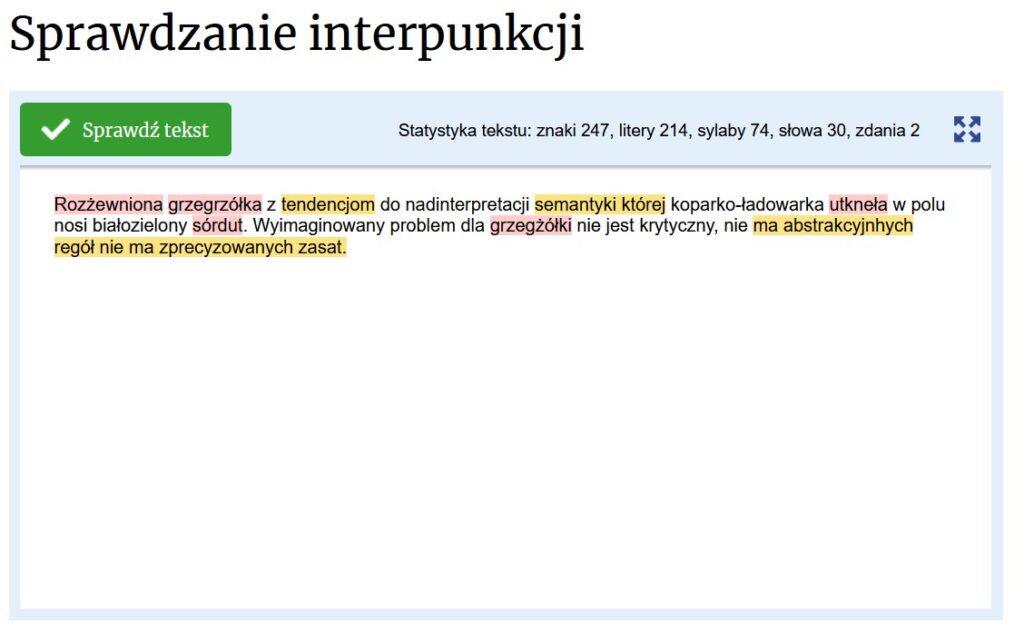The width and height of the screenshot is (1024, 633).
Task: Open suggestion for highlighted phrase semantyki której
Action: point(599,205)
